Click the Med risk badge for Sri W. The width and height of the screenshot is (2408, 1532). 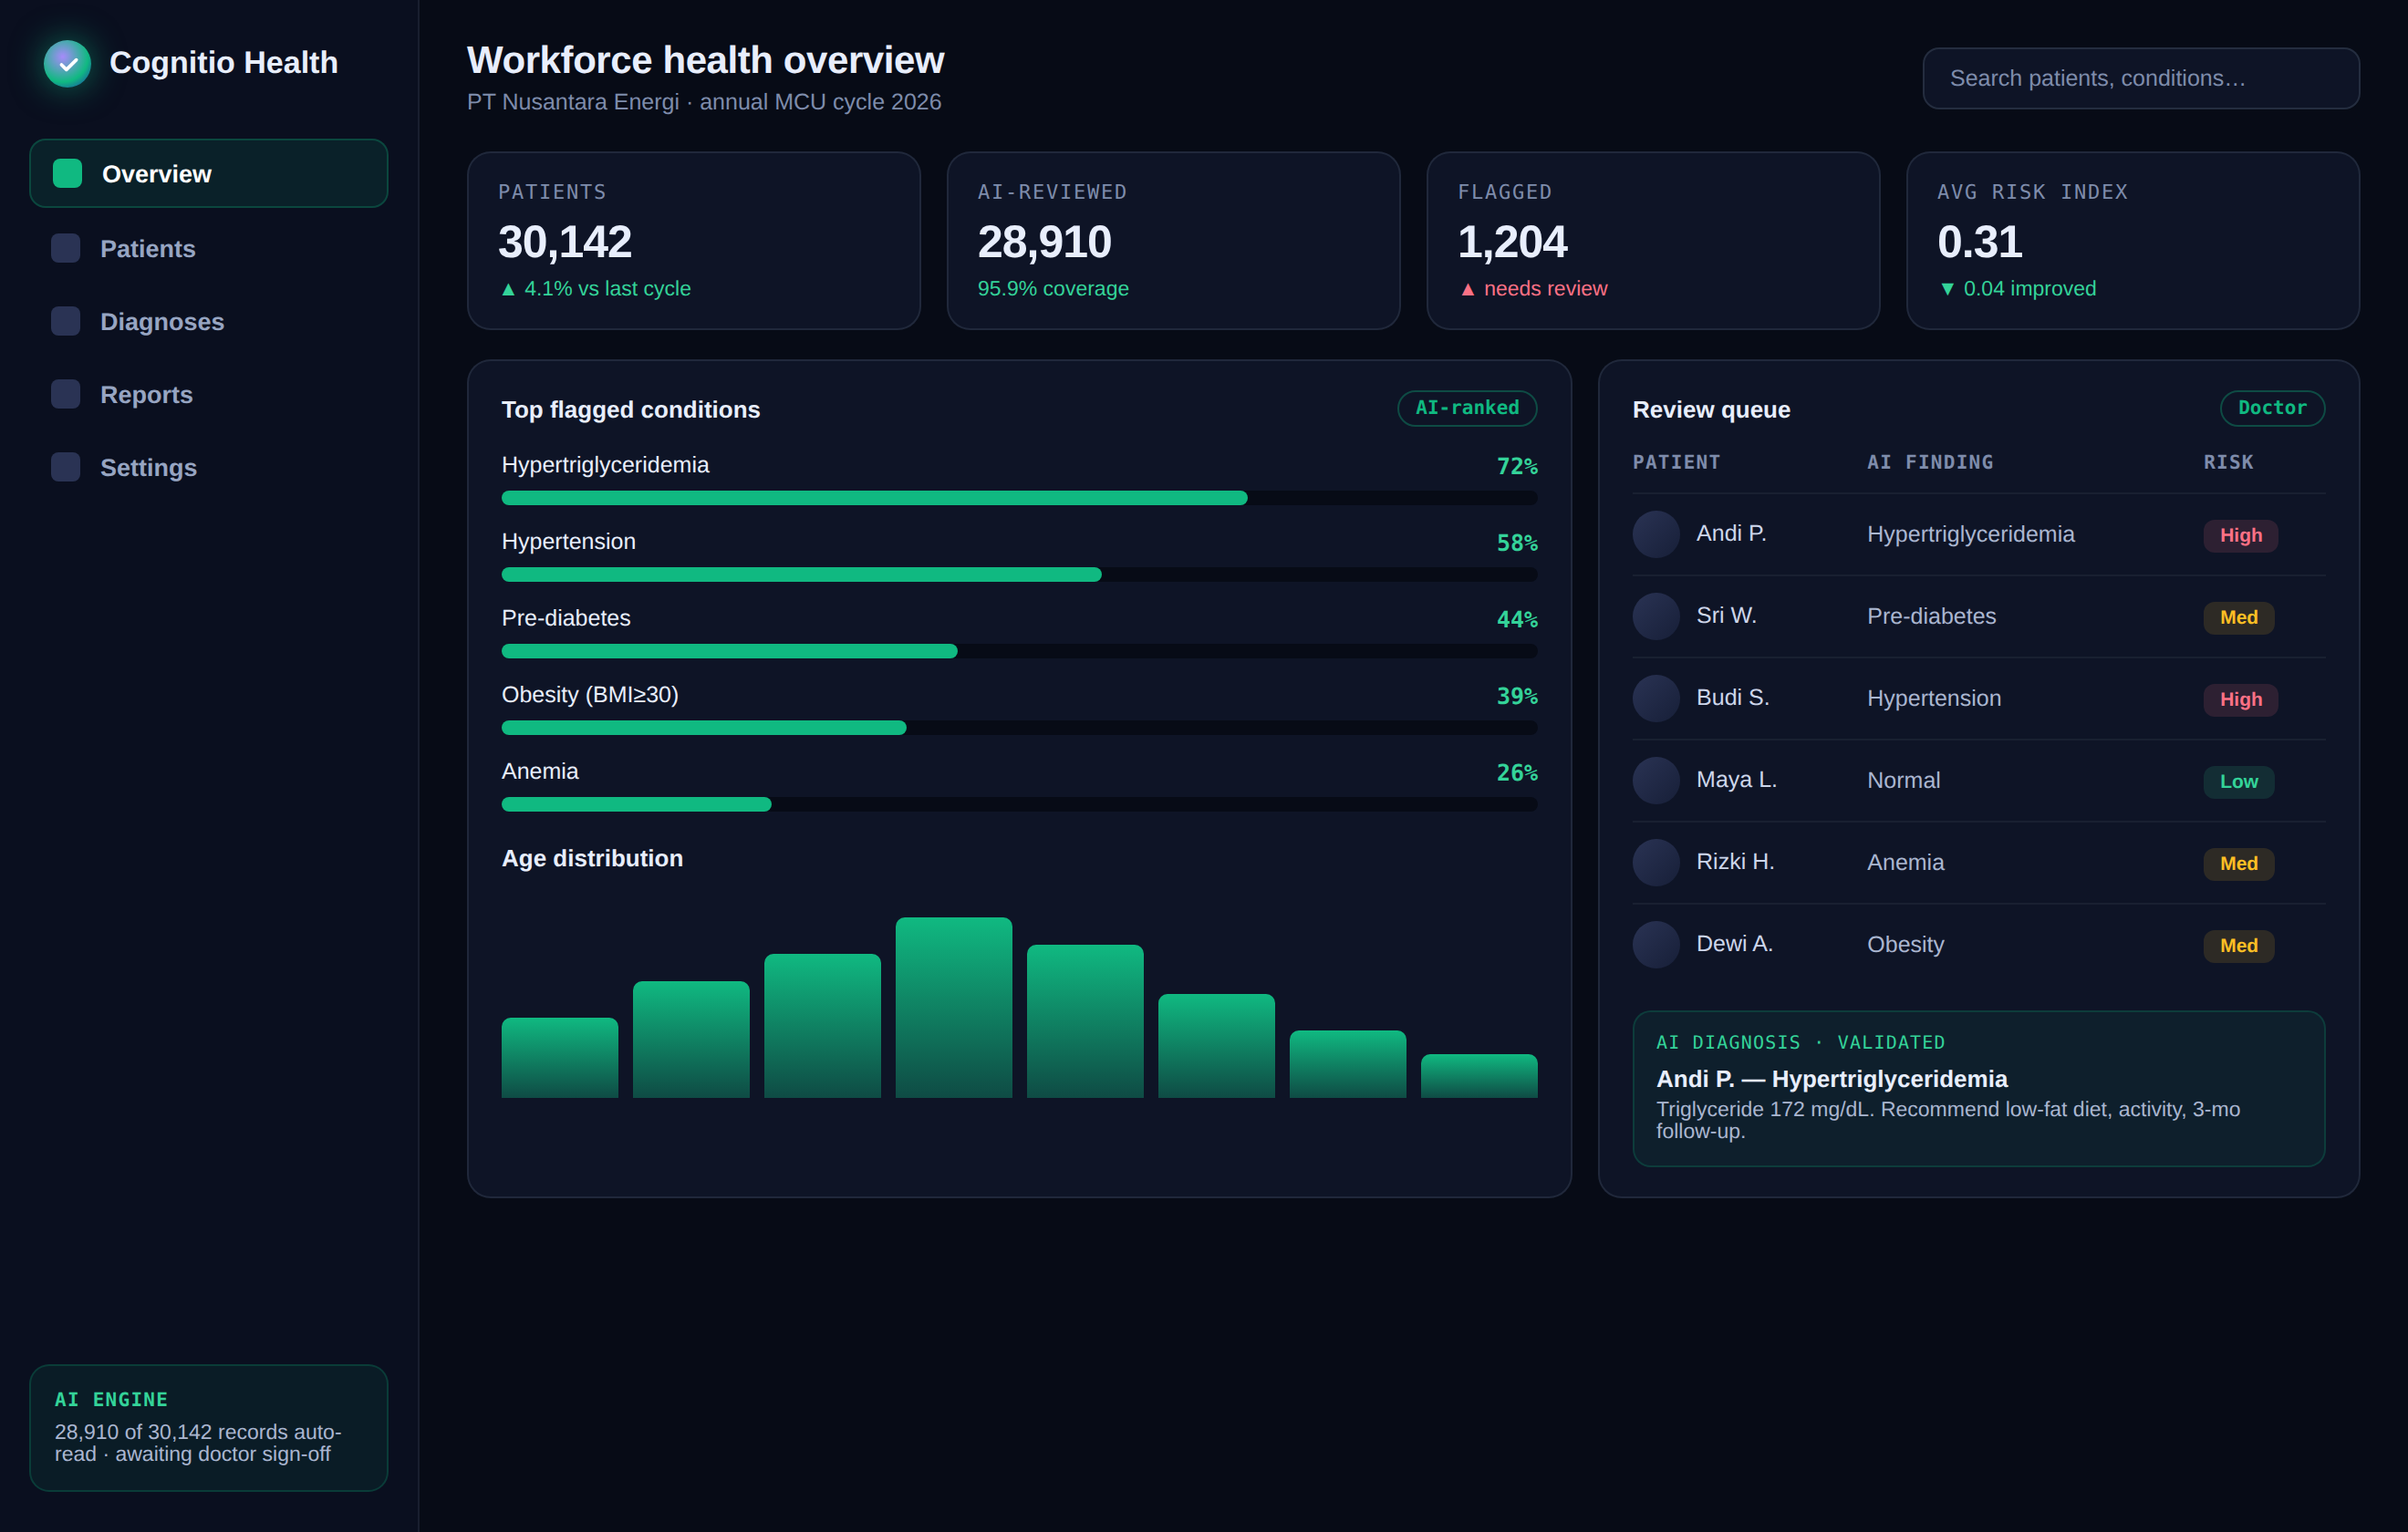tap(2239, 617)
